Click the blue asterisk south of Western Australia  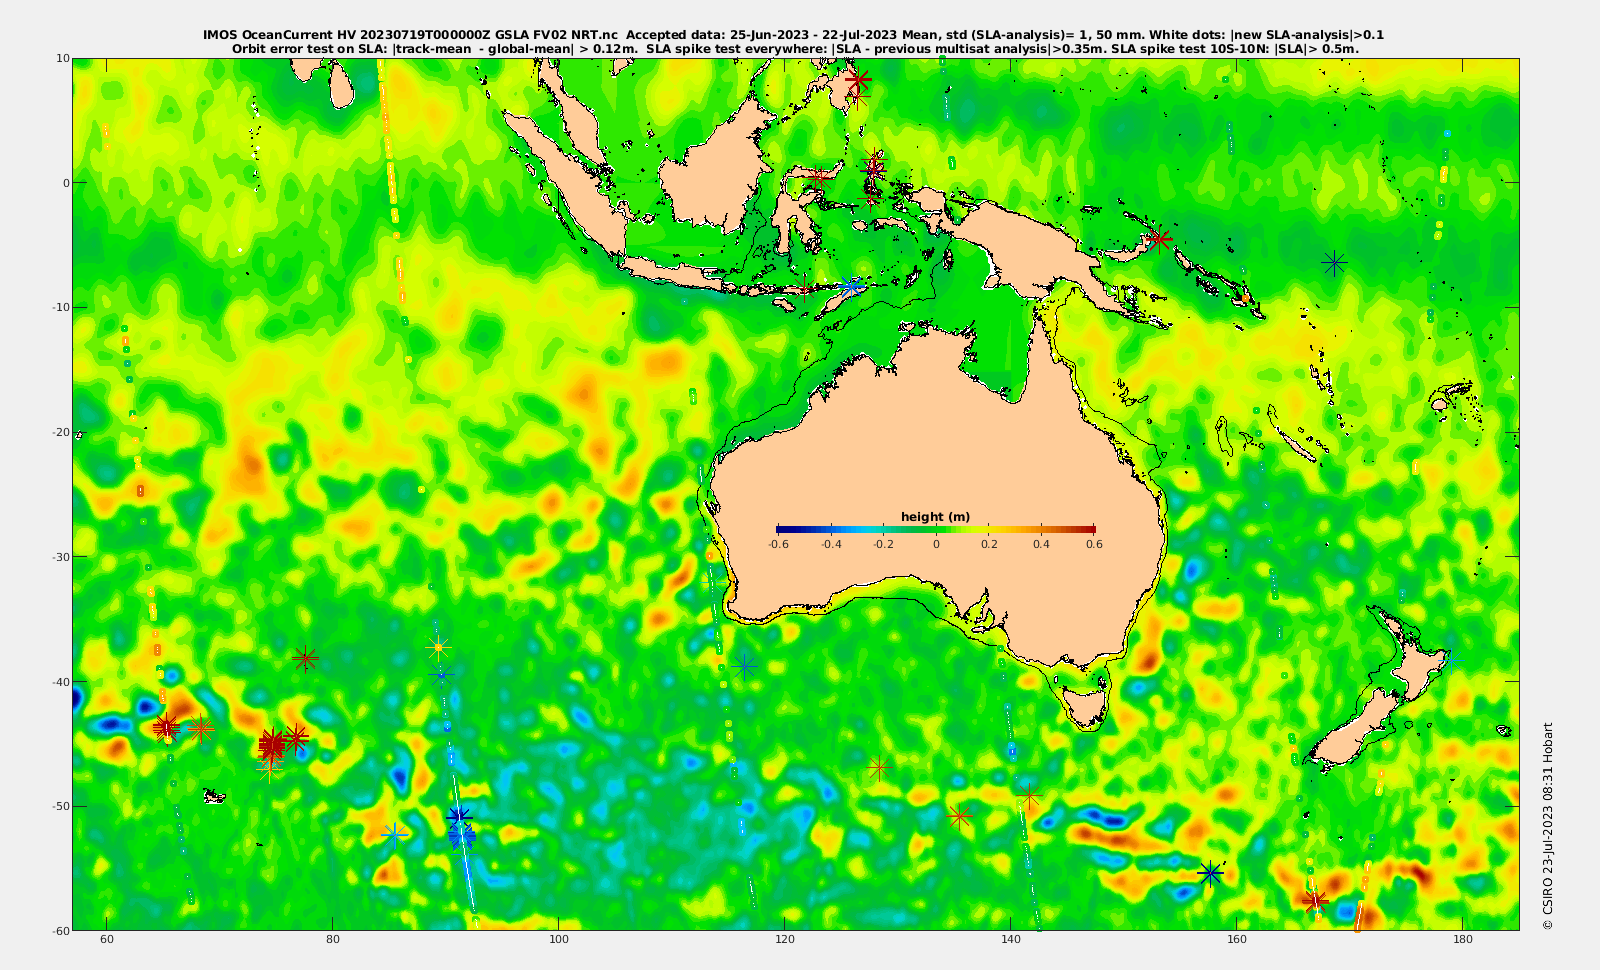coord(743,665)
